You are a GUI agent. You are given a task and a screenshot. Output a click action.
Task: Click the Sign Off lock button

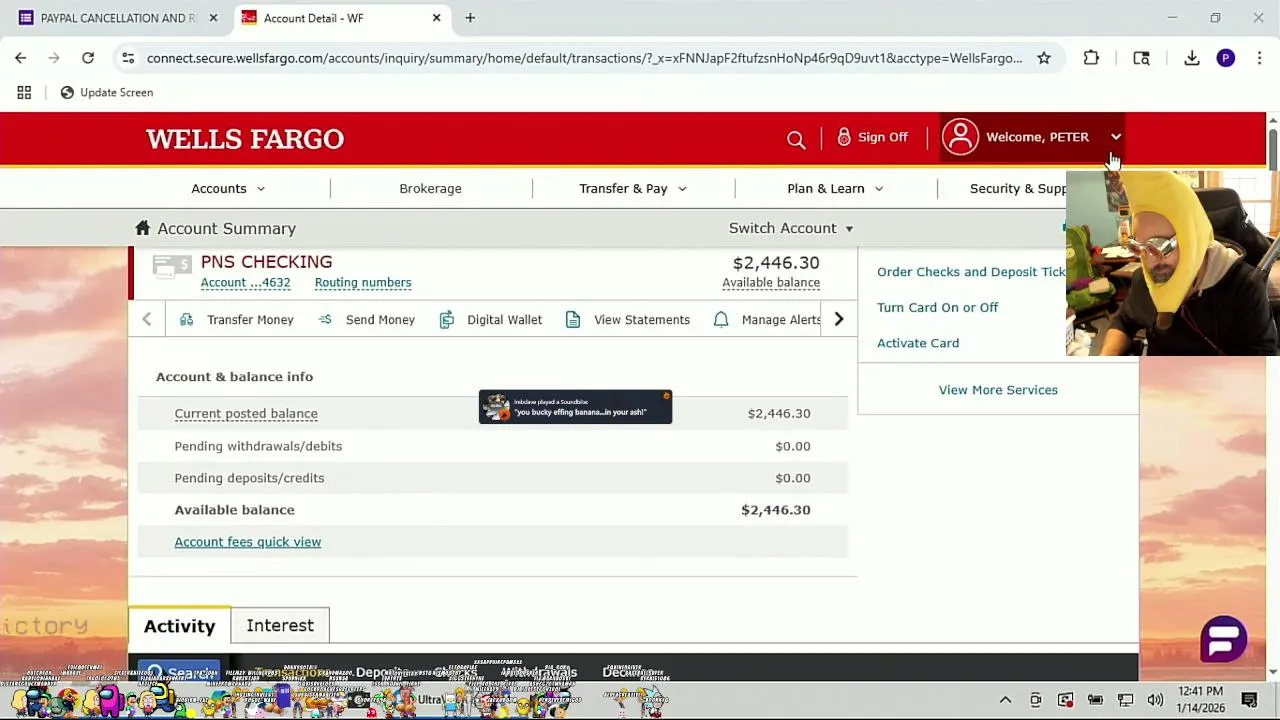(x=873, y=137)
